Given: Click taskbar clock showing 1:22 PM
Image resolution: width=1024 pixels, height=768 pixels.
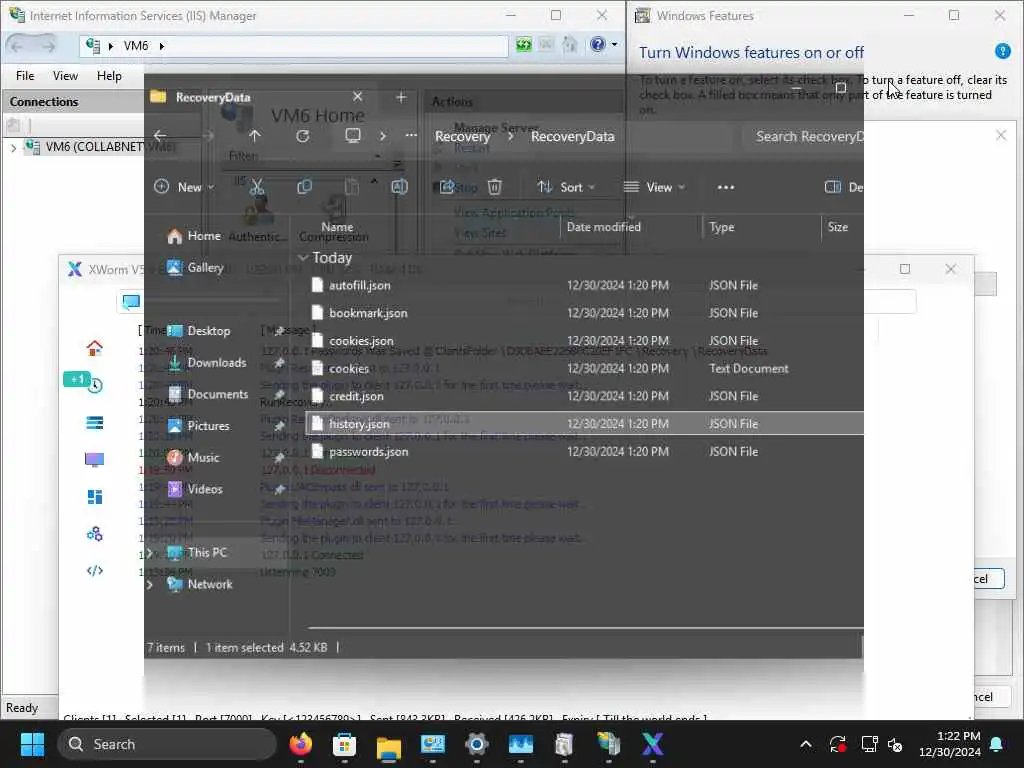Looking at the screenshot, I should pyautogui.click(x=950, y=744).
